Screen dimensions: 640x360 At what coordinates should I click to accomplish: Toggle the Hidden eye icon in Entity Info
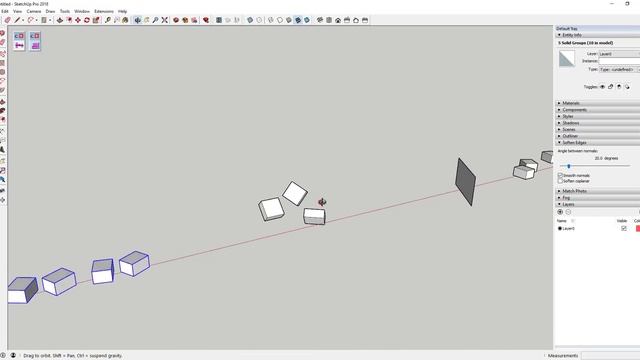point(602,87)
